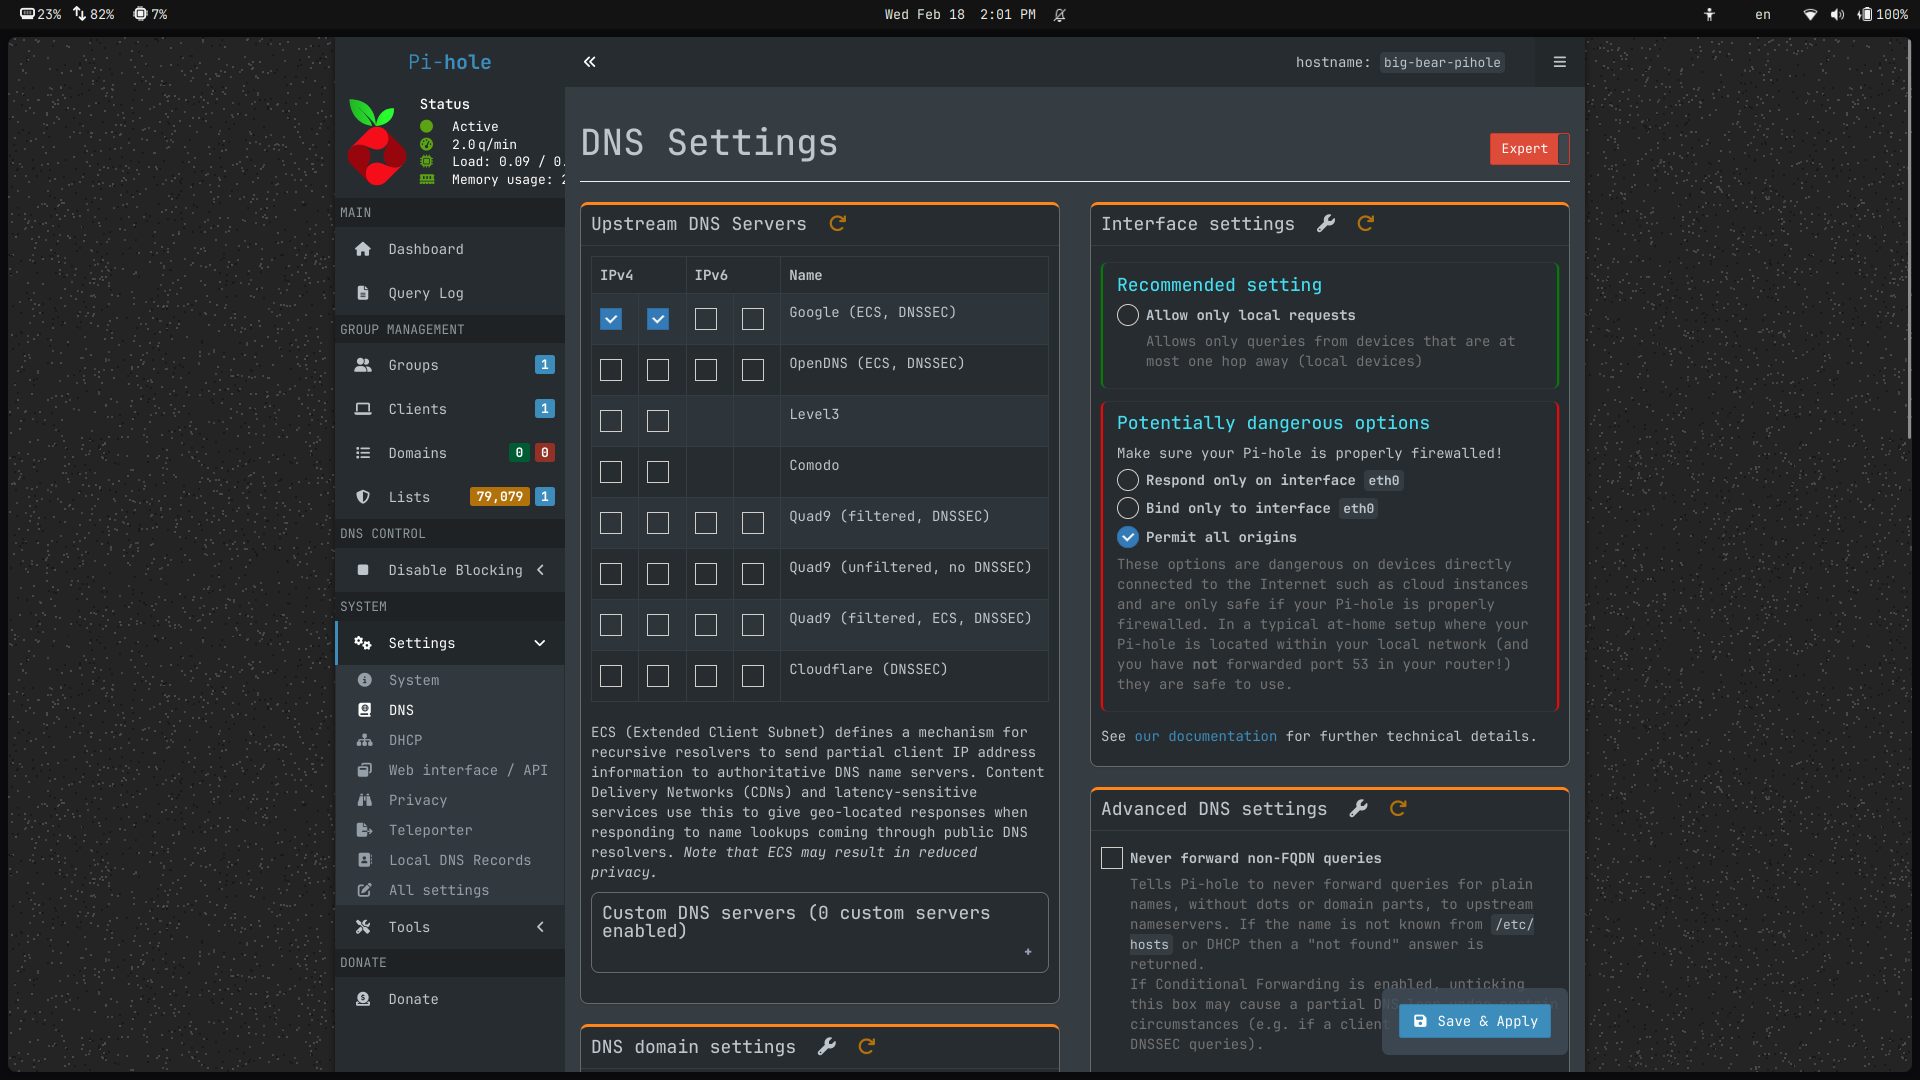Expand Custom DNS servers section
The height and width of the screenshot is (1080, 1920).
[1028, 951]
